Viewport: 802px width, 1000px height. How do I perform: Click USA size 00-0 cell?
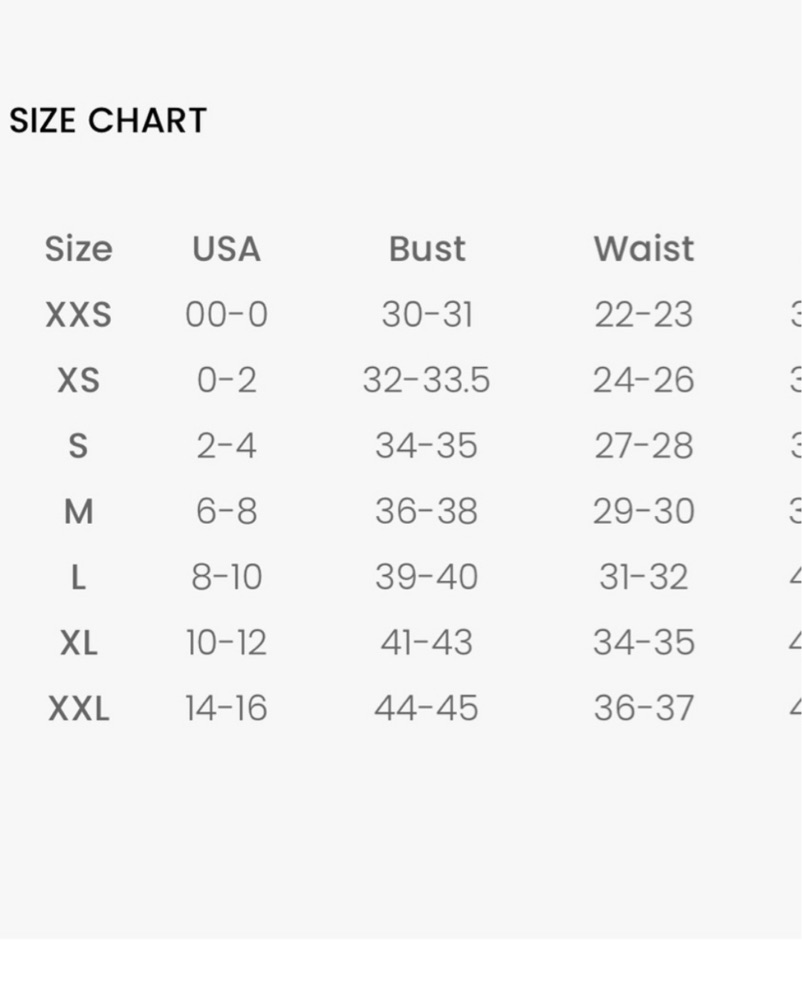[x=226, y=314]
